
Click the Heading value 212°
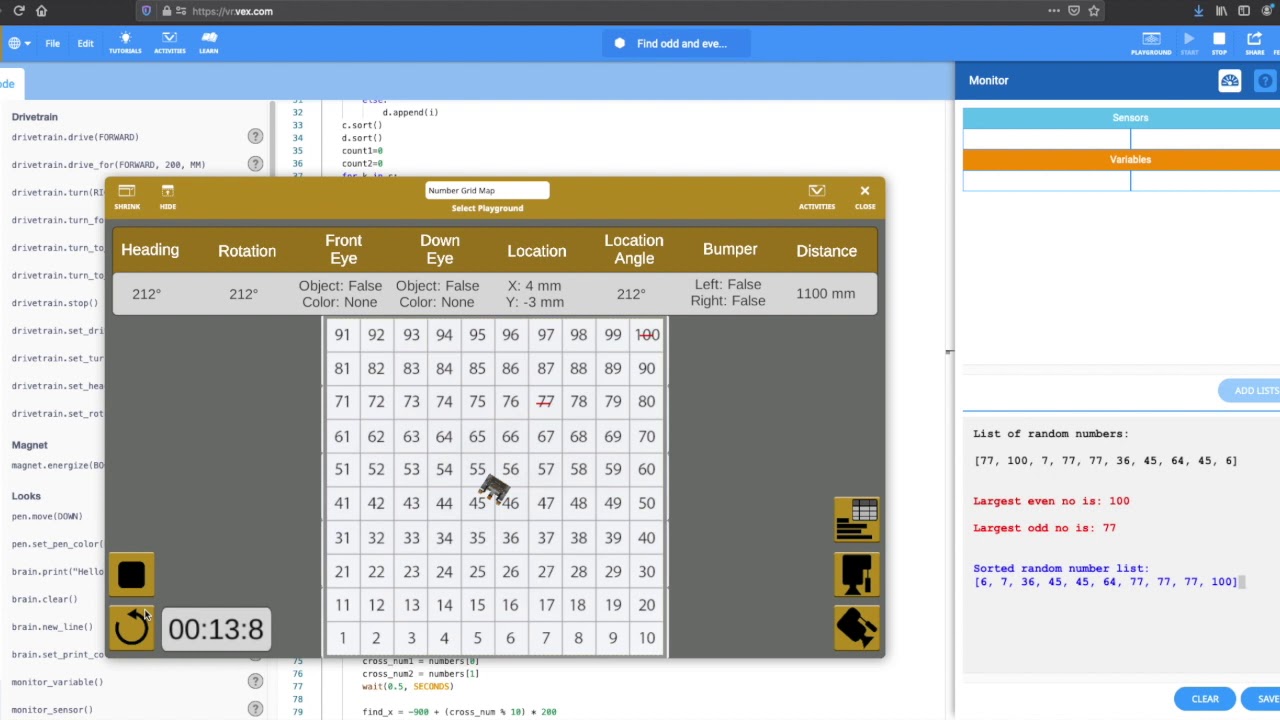(x=146, y=294)
